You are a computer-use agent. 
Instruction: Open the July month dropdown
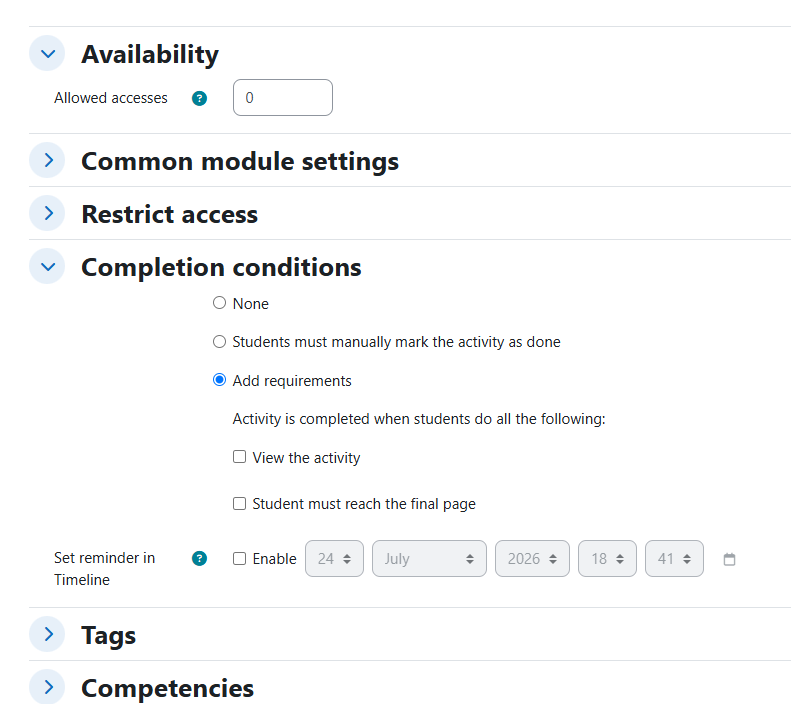tap(429, 559)
